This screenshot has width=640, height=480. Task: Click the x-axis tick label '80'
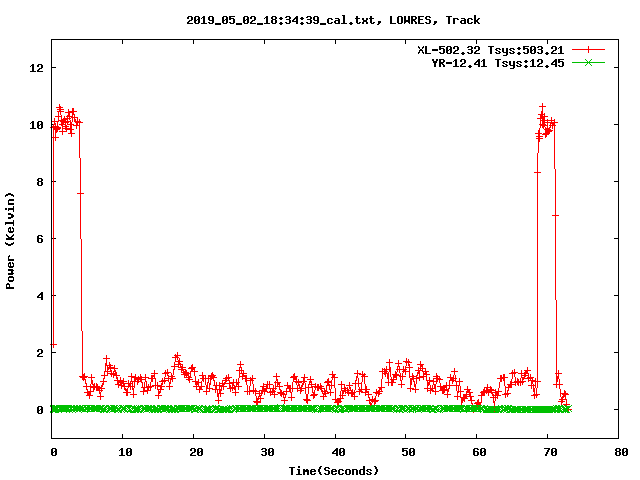(x=621, y=452)
